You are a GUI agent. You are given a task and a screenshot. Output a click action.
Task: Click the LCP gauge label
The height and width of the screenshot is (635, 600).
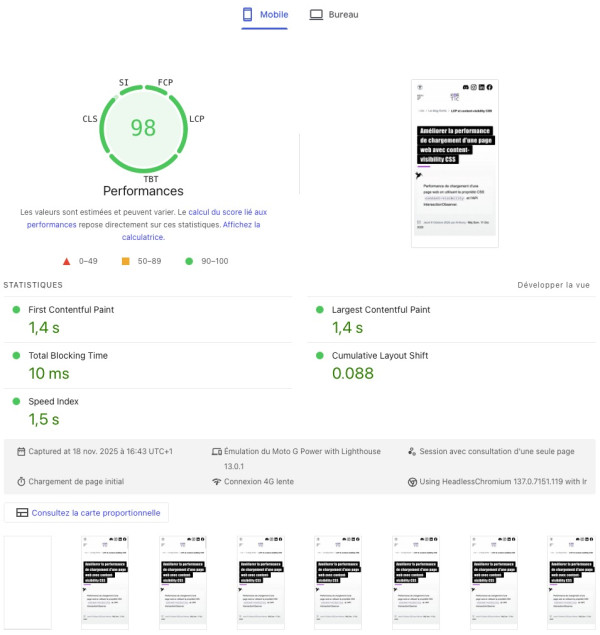[x=197, y=119]
